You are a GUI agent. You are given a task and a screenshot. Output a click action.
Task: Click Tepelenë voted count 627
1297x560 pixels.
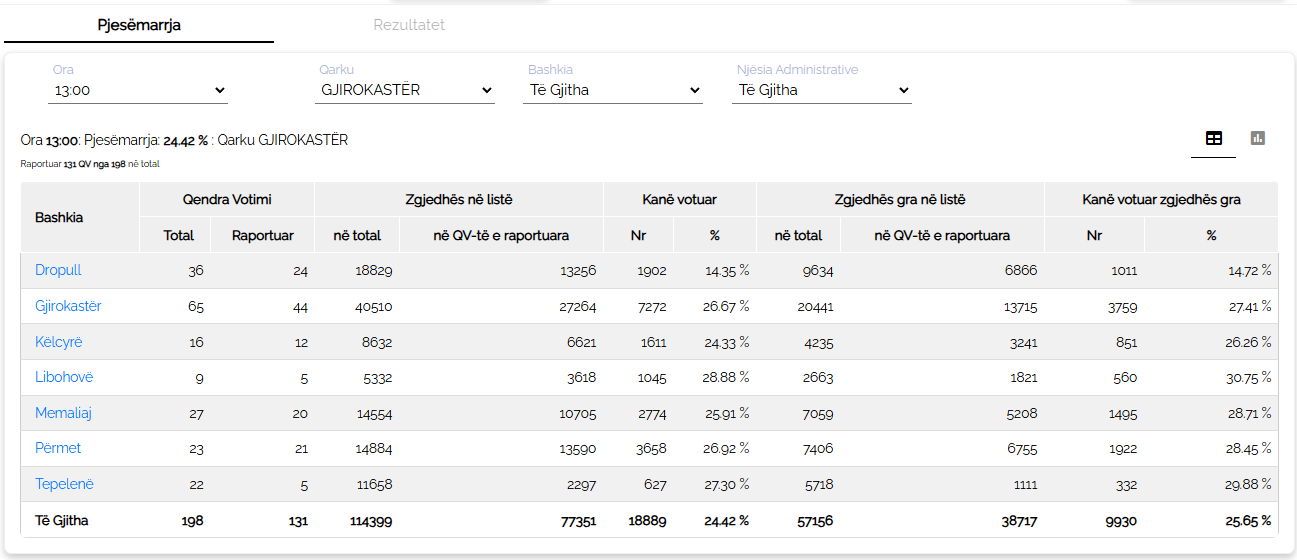coord(655,485)
